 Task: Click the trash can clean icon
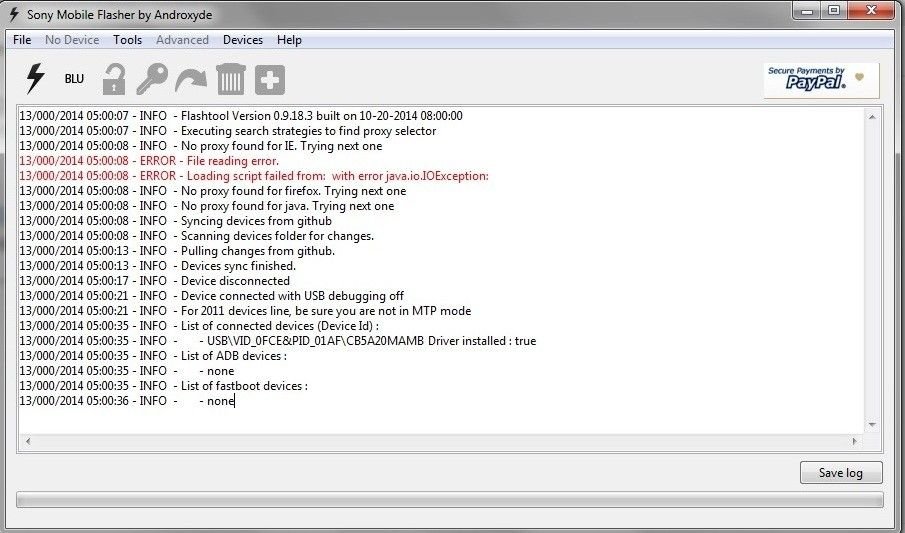(231, 79)
